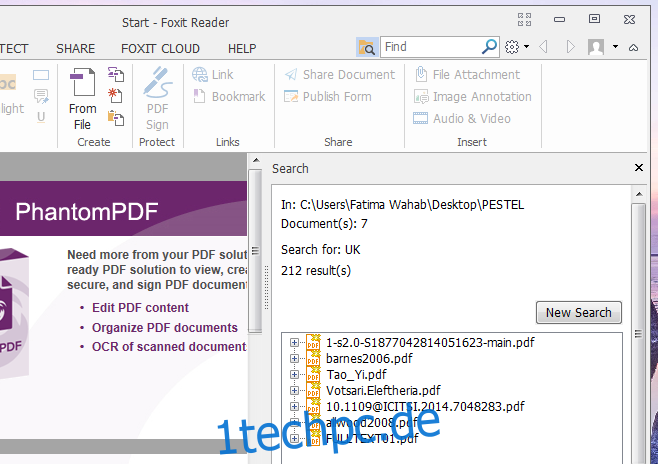Open the HELP ribbon tab

(x=242, y=49)
